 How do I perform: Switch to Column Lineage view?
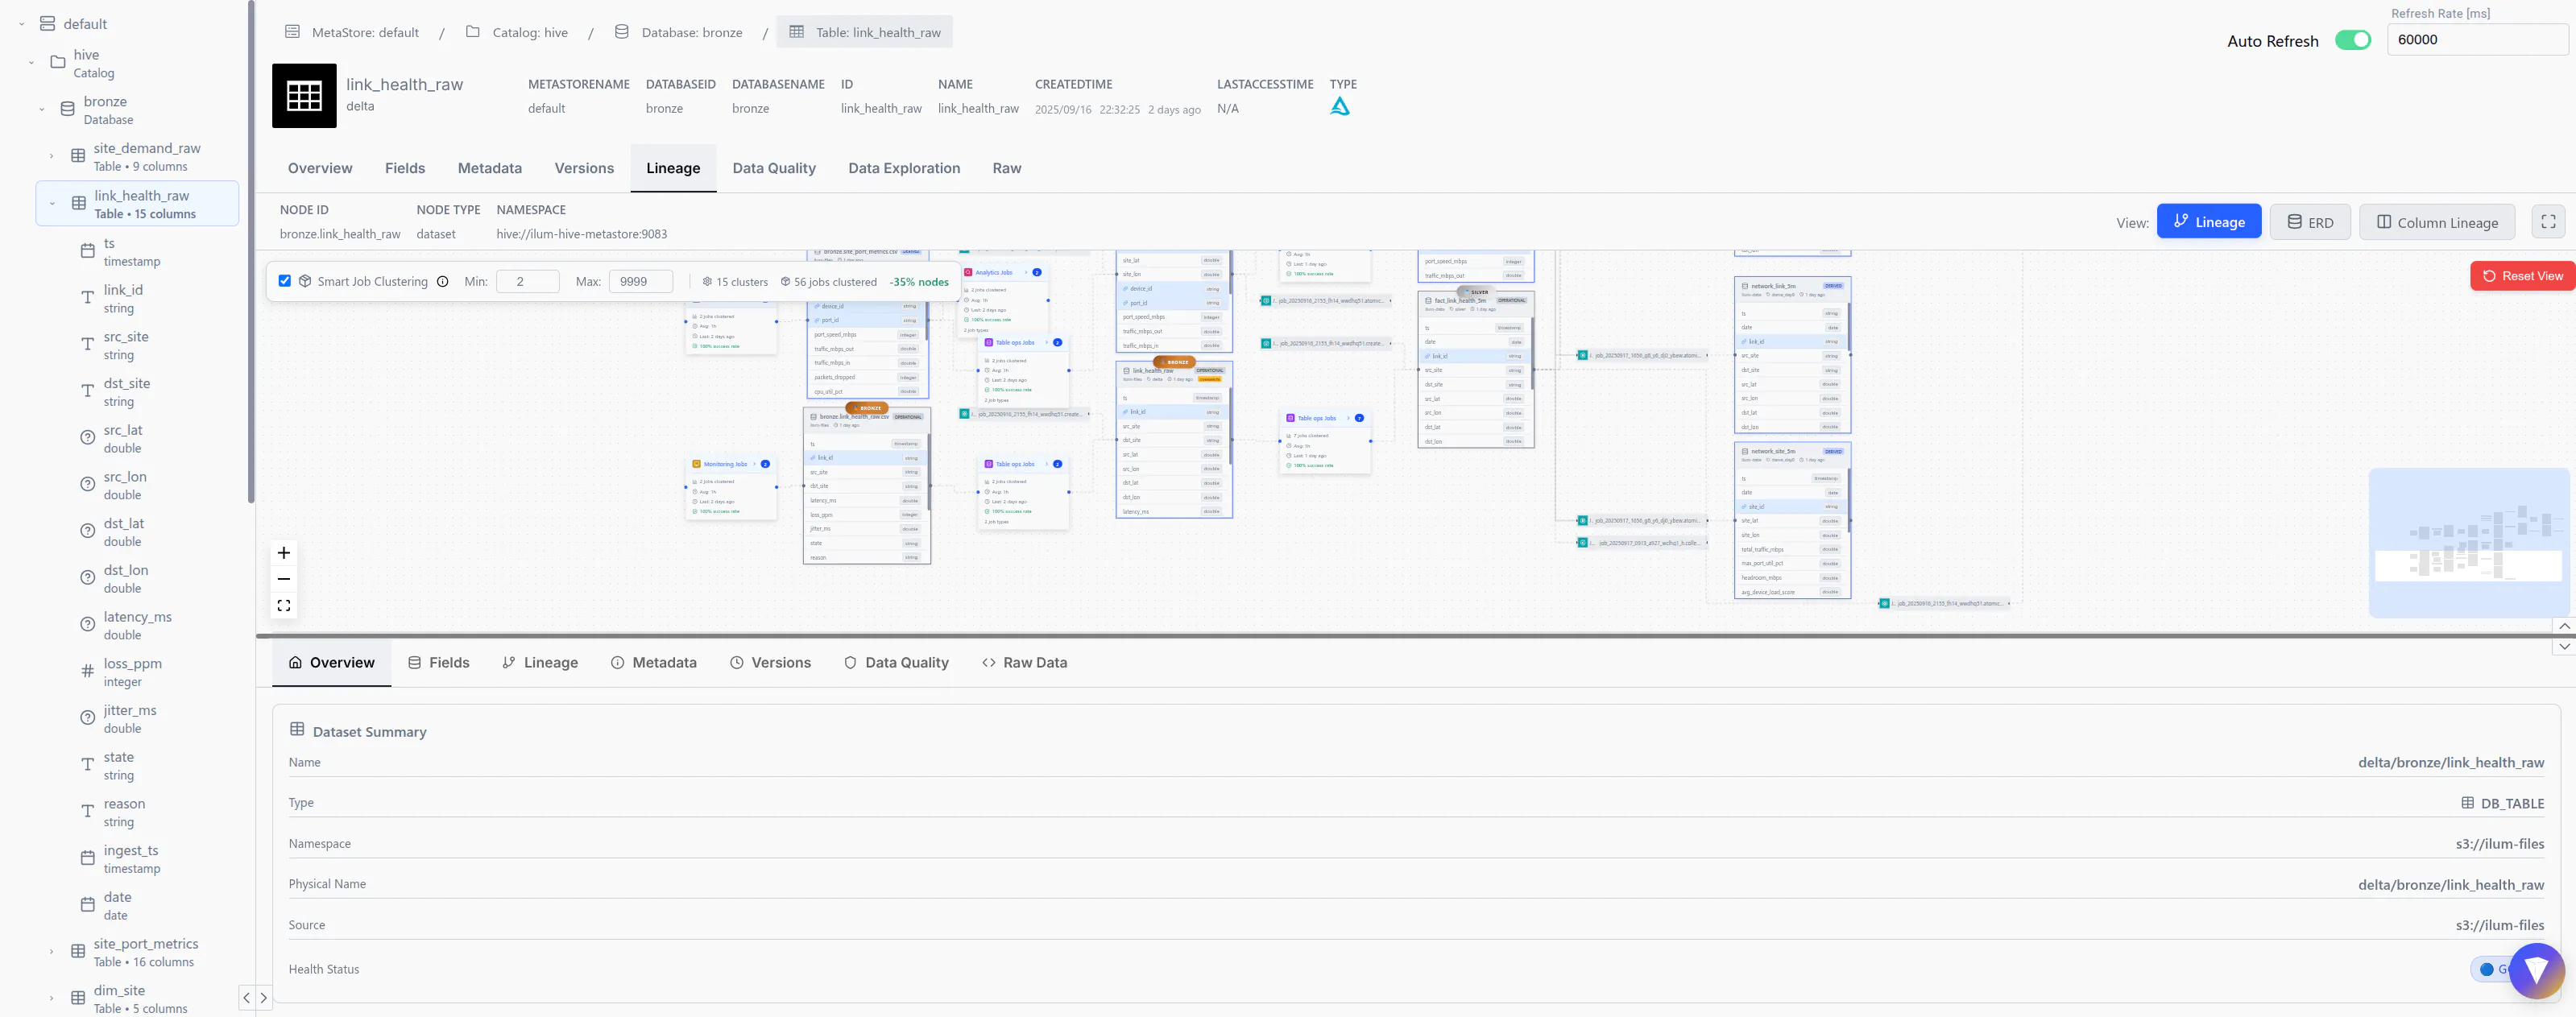click(2436, 221)
